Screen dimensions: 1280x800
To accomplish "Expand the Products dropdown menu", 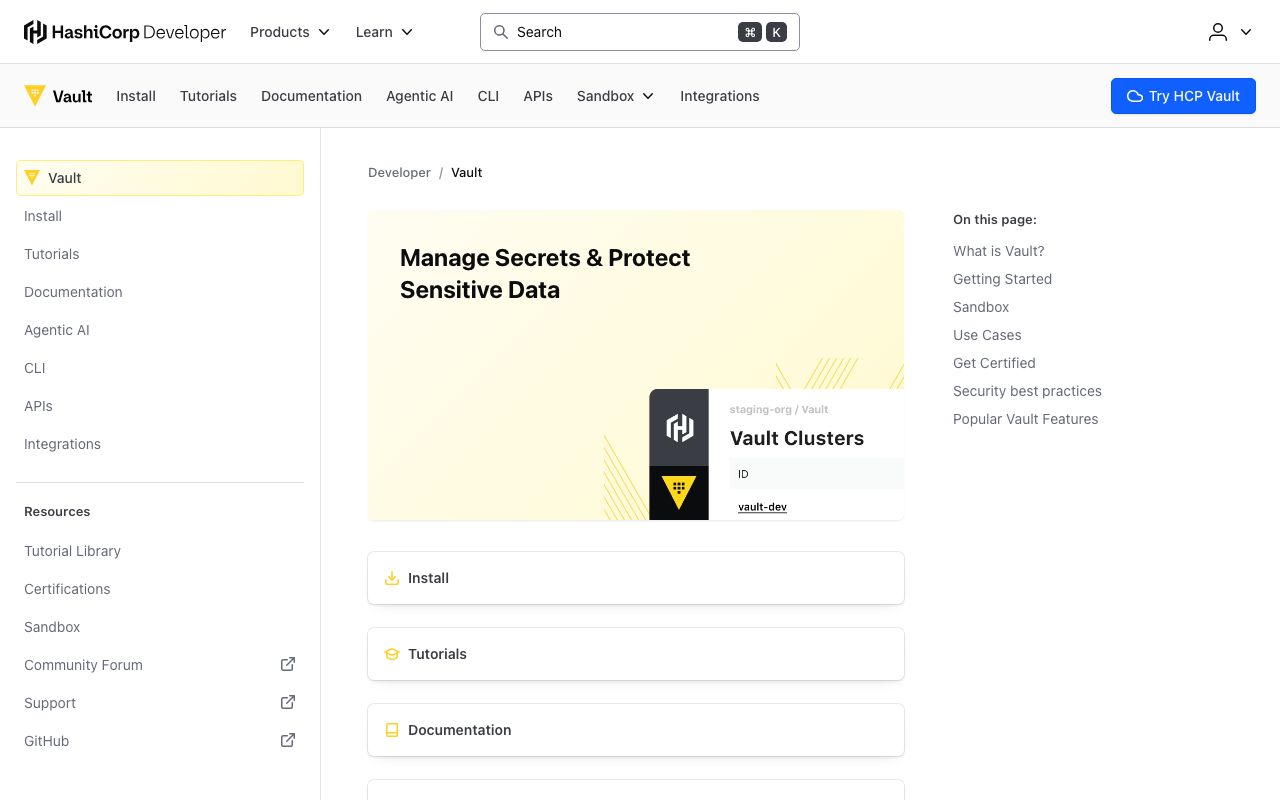I will click(x=290, y=32).
